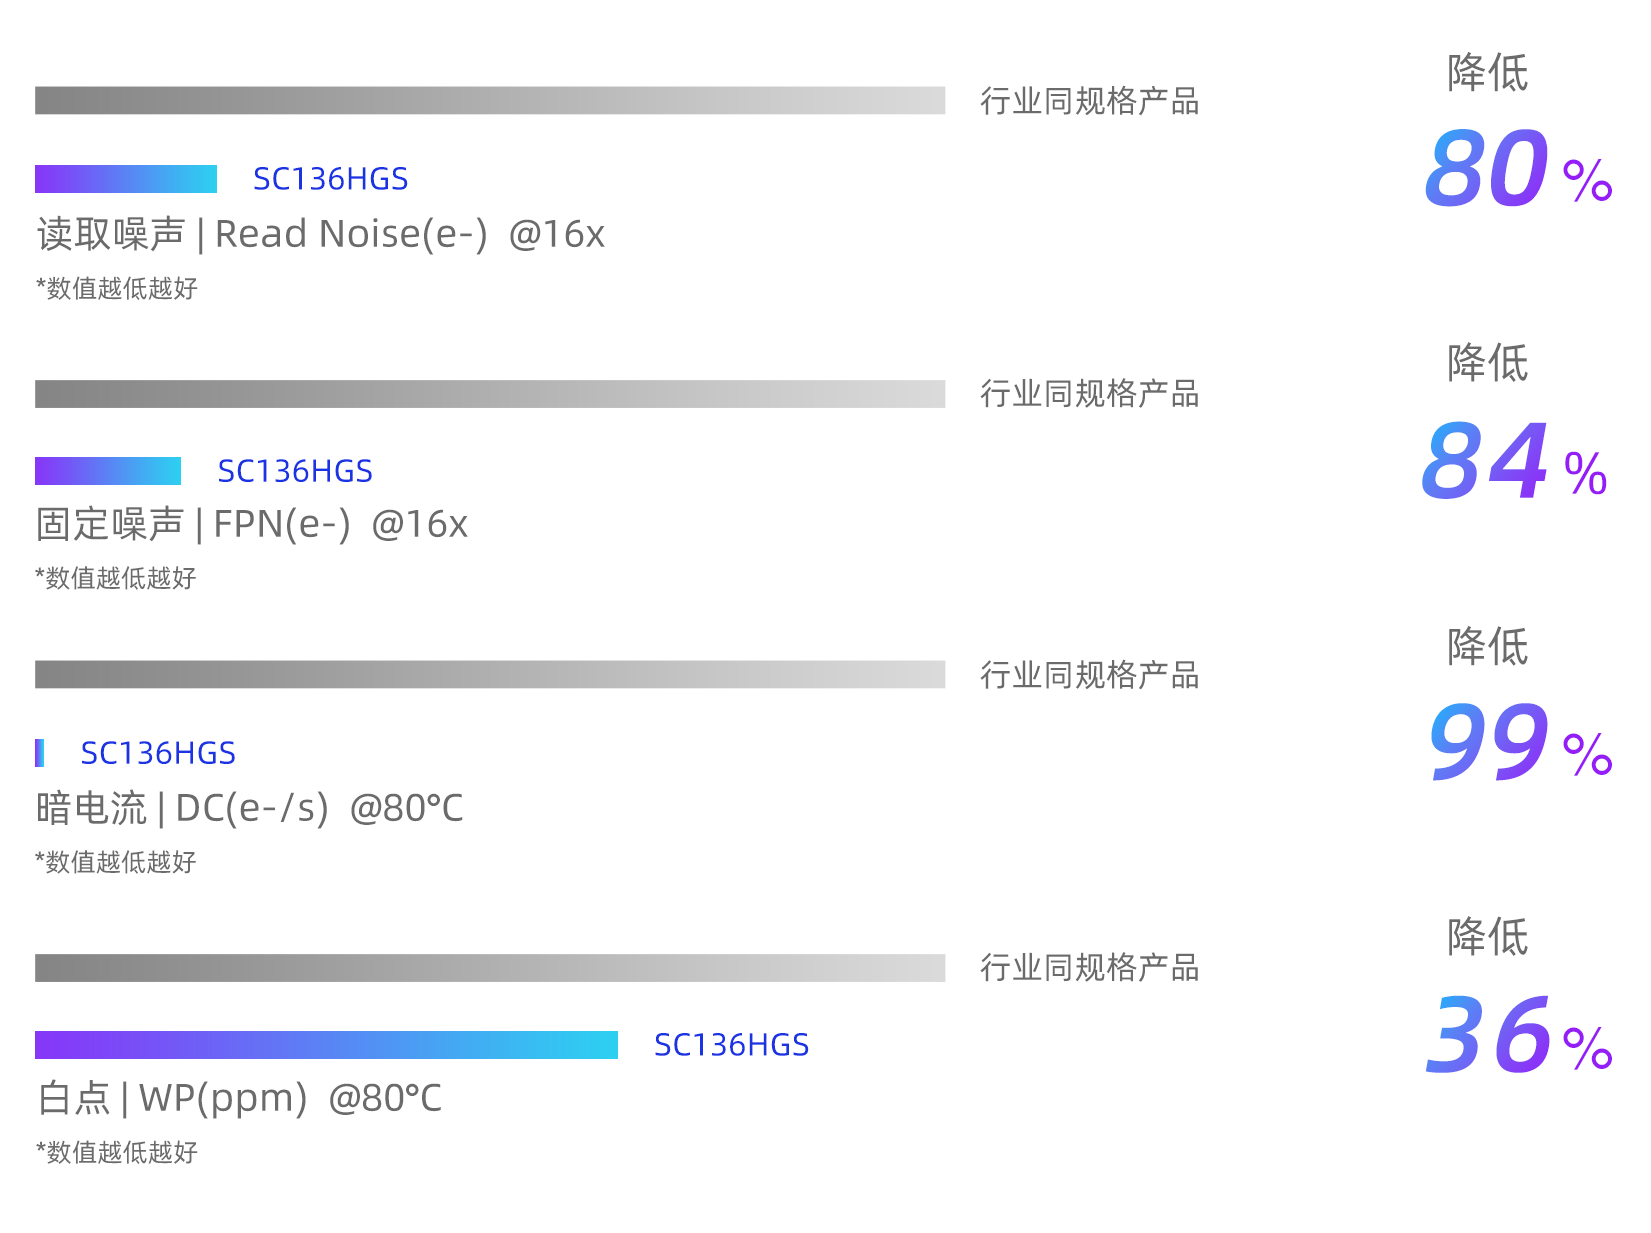Click the long SC136HGS bar for white point
Viewport: 1651px width, 1233px height.
point(326,1045)
